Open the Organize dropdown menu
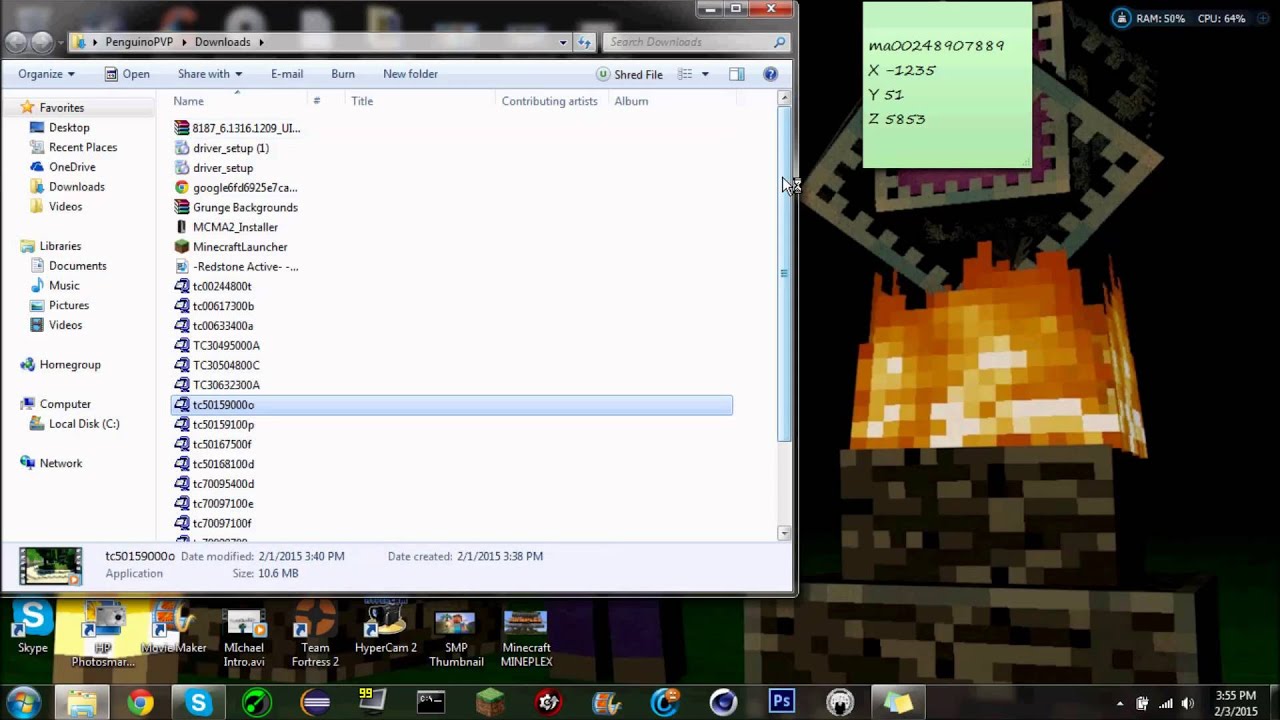Viewport: 1280px width, 720px height. (x=46, y=74)
